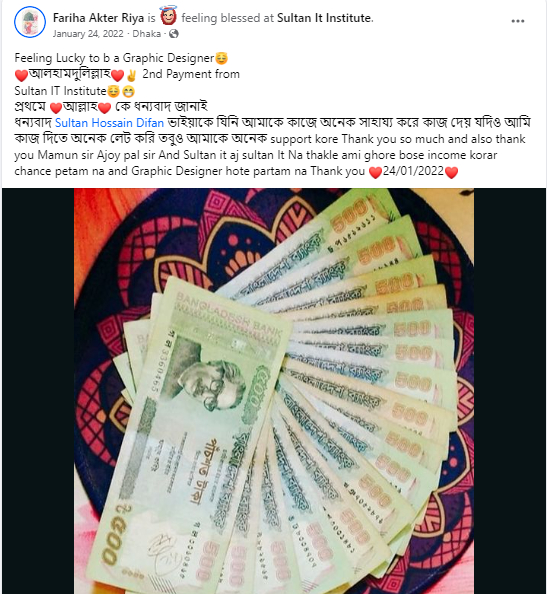Image resolution: width=547 pixels, height=594 pixels.
Task: Open tagged profile Sultan Hossain Difan
Action: pyautogui.click(x=109, y=123)
